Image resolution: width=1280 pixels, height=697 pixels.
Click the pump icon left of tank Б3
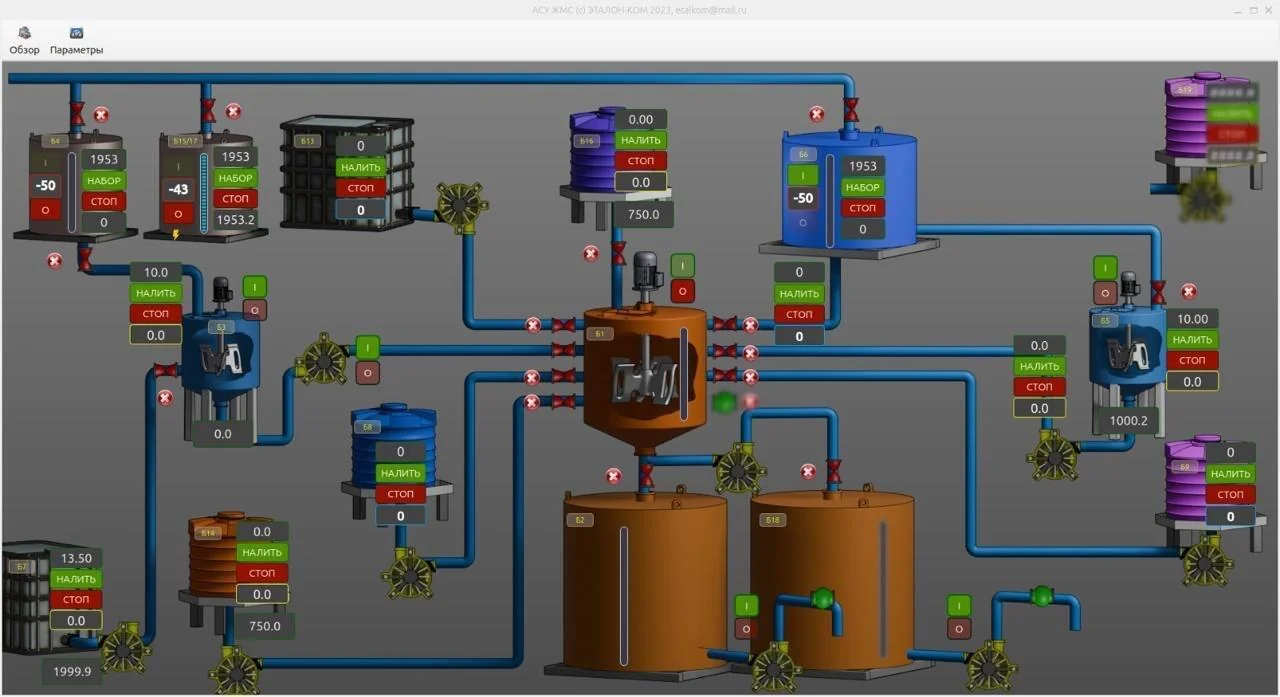(325, 362)
